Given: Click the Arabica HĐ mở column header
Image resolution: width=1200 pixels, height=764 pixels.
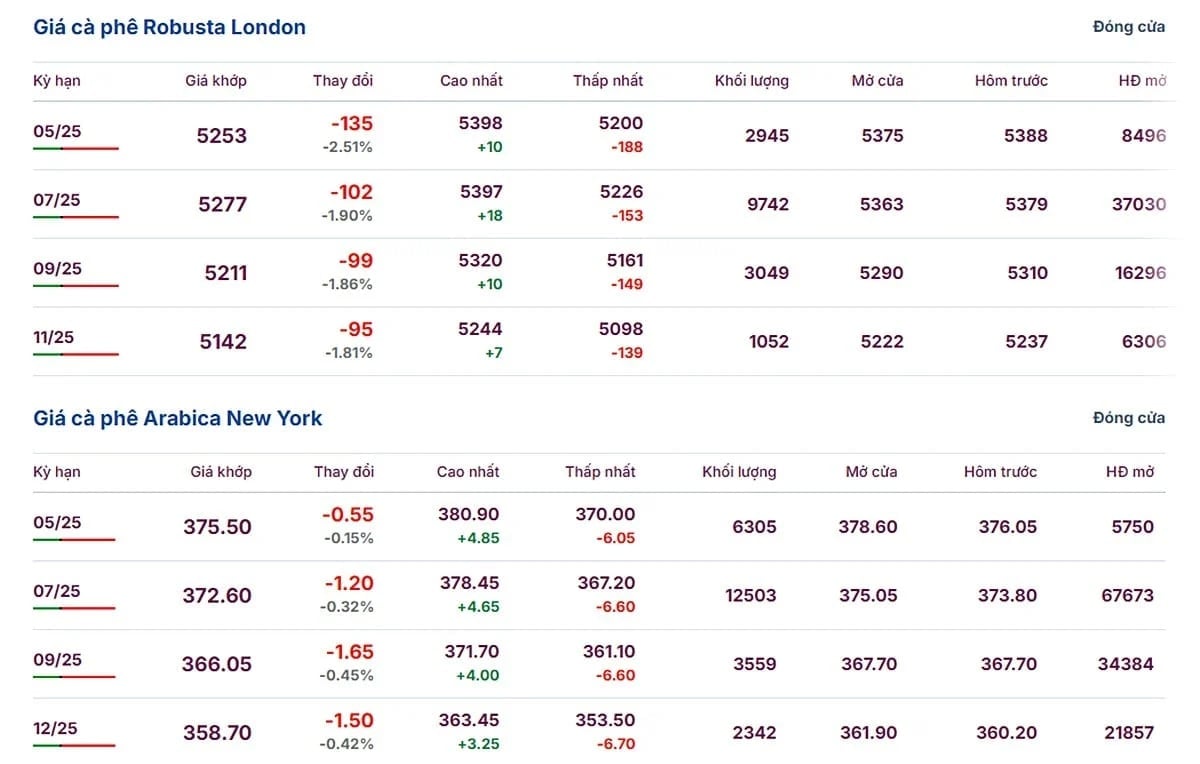Looking at the screenshot, I should pyautogui.click(x=1129, y=471).
